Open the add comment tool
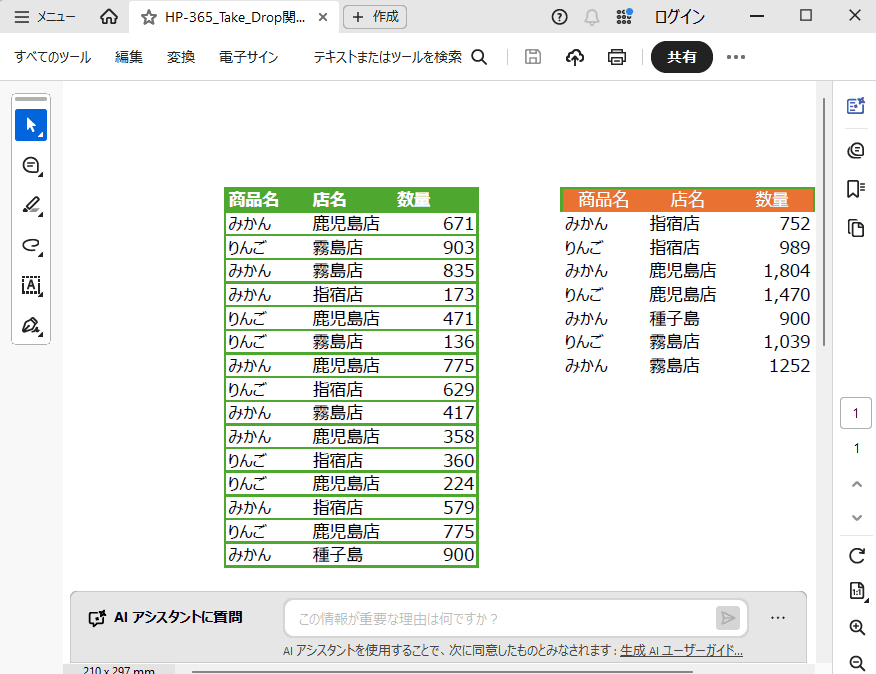The height and width of the screenshot is (674, 876). click(x=31, y=165)
